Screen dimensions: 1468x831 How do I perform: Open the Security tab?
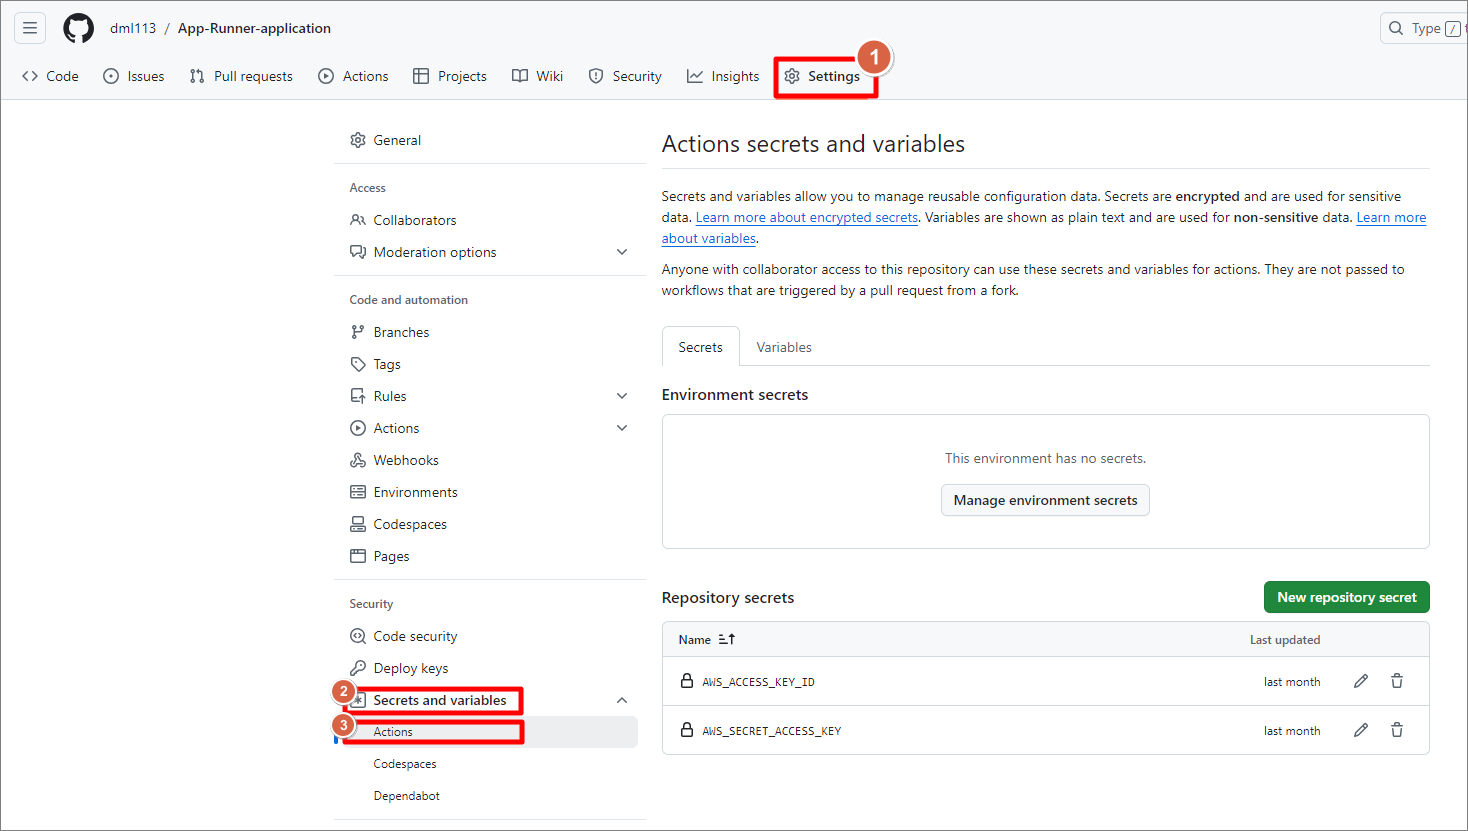click(x=625, y=76)
